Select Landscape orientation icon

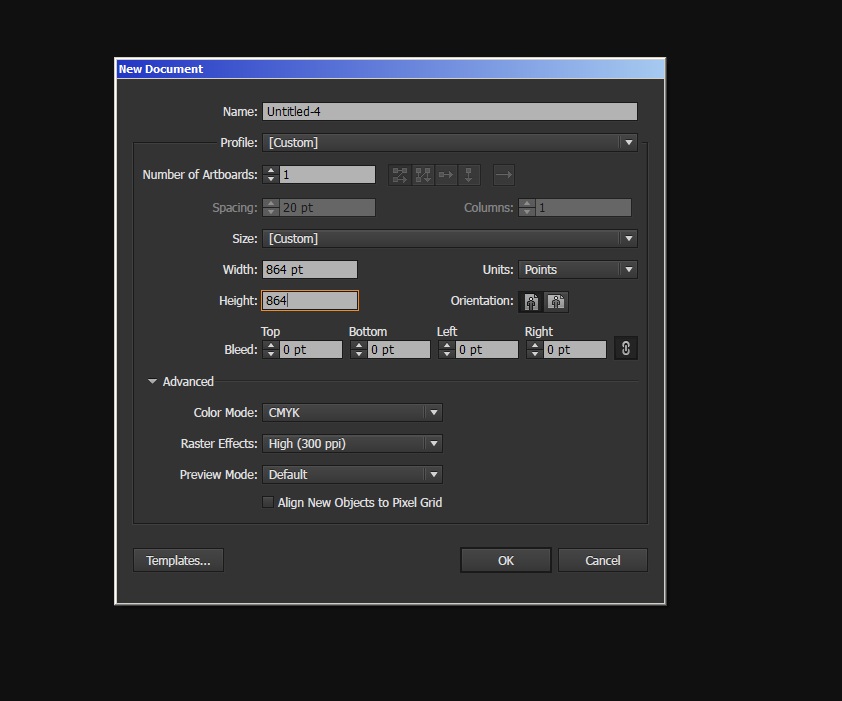(x=556, y=301)
